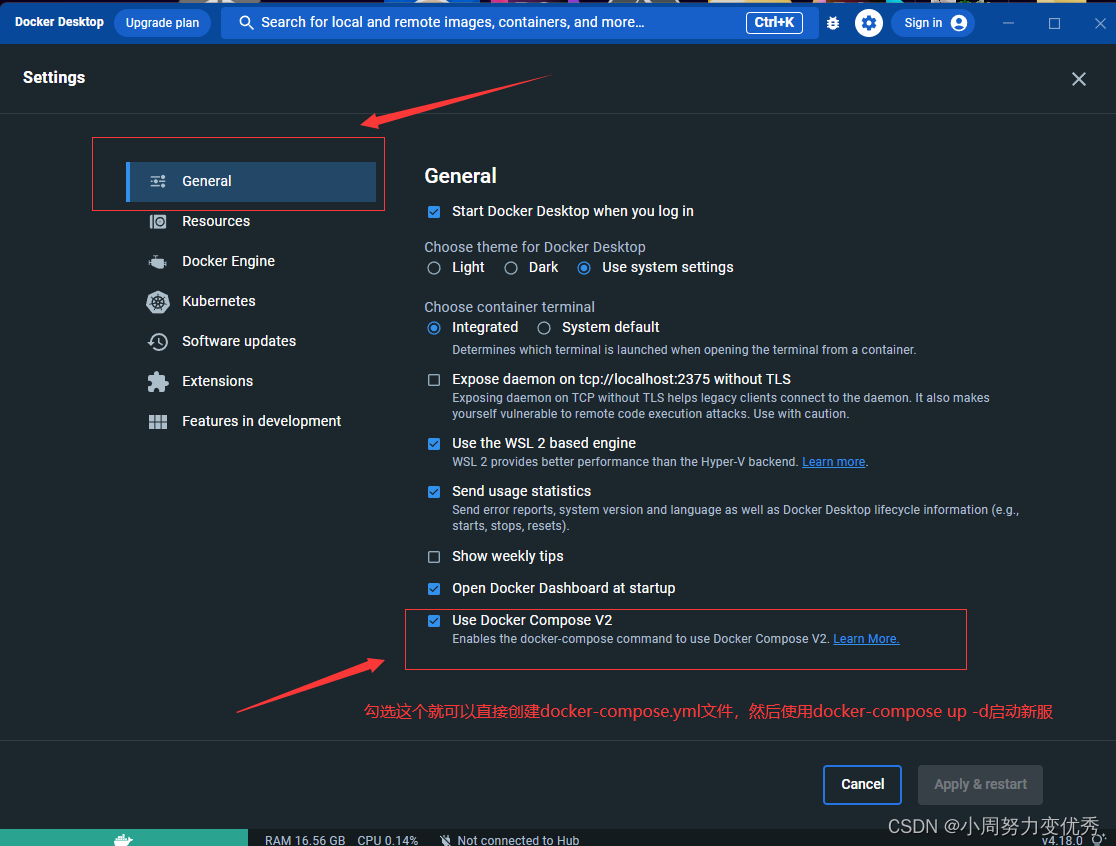Viewport: 1116px width, 846px height.
Task: Open the General settings tab
Action: coord(251,181)
